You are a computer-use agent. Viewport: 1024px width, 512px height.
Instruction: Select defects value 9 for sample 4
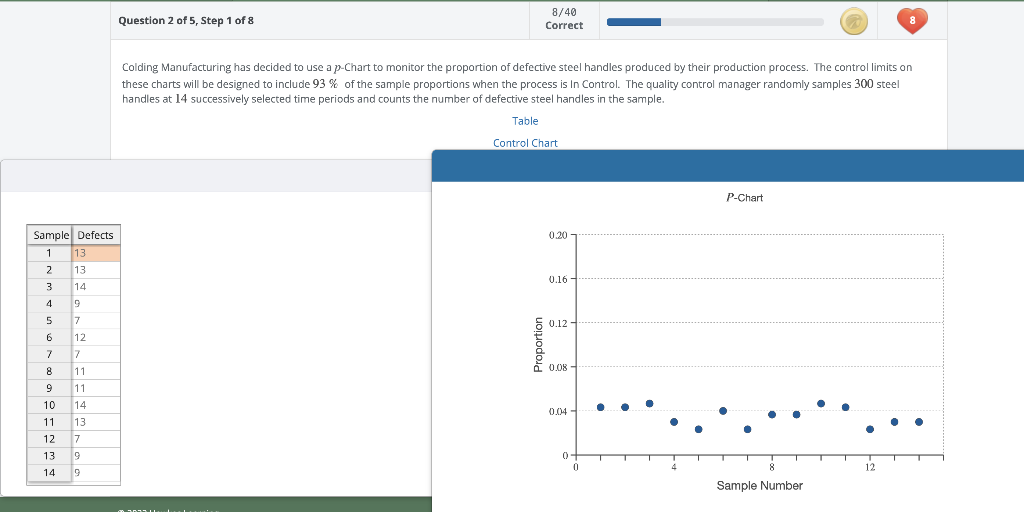pyautogui.click(x=96, y=304)
